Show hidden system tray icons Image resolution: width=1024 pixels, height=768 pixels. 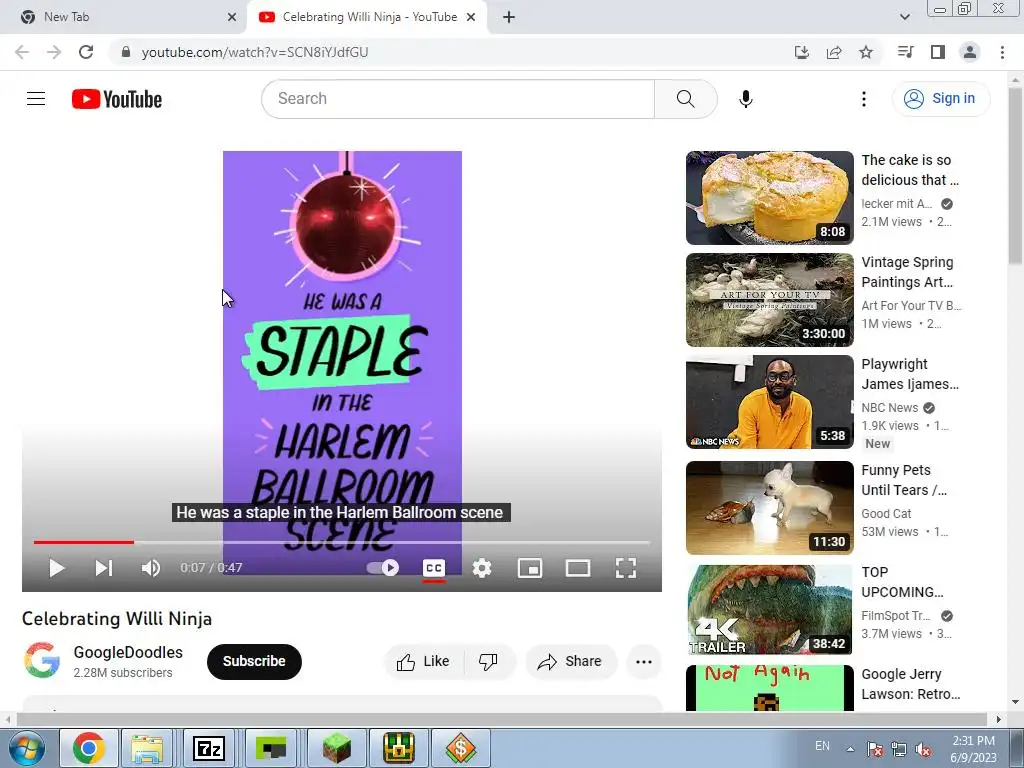pyautogui.click(x=850, y=749)
